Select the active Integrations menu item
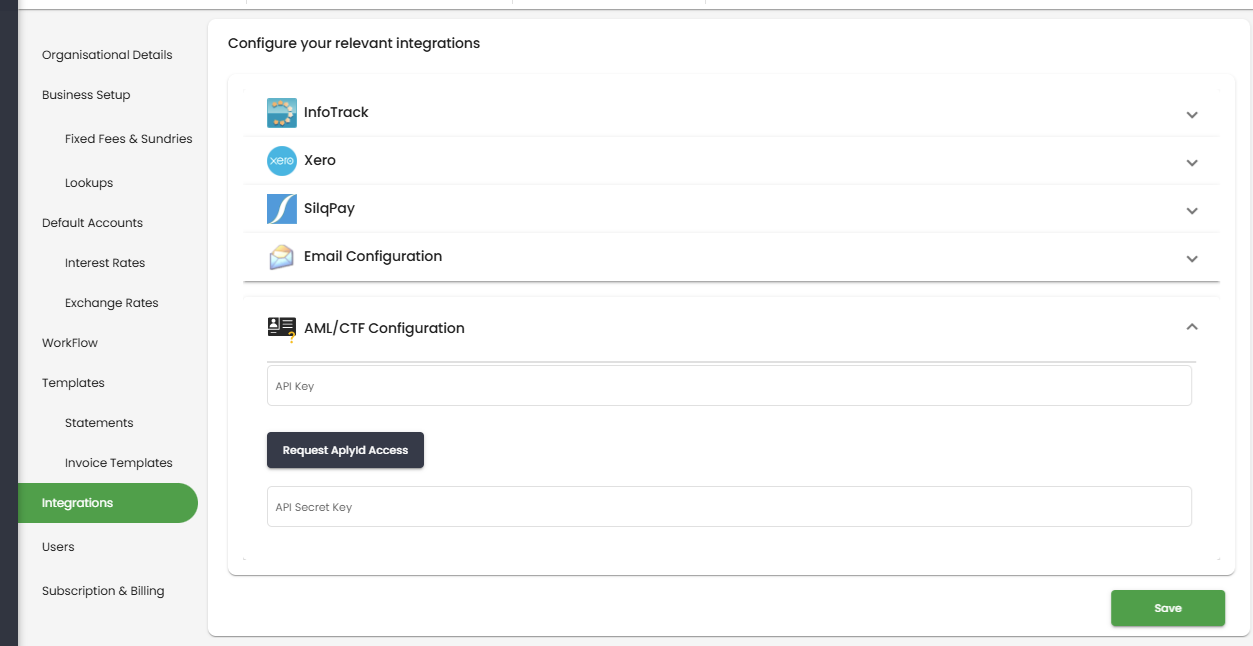This screenshot has width=1253, height=646. coord(108,503)
